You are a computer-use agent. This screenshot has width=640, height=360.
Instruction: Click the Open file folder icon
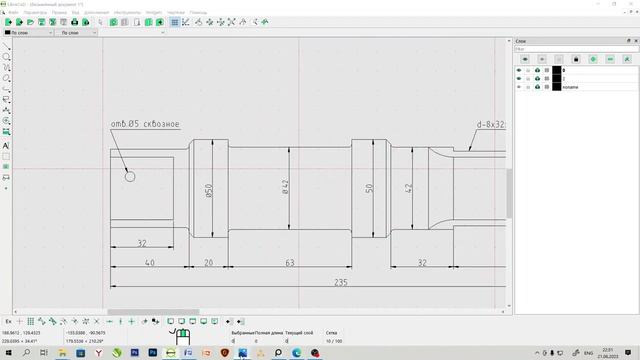point(30,22)
